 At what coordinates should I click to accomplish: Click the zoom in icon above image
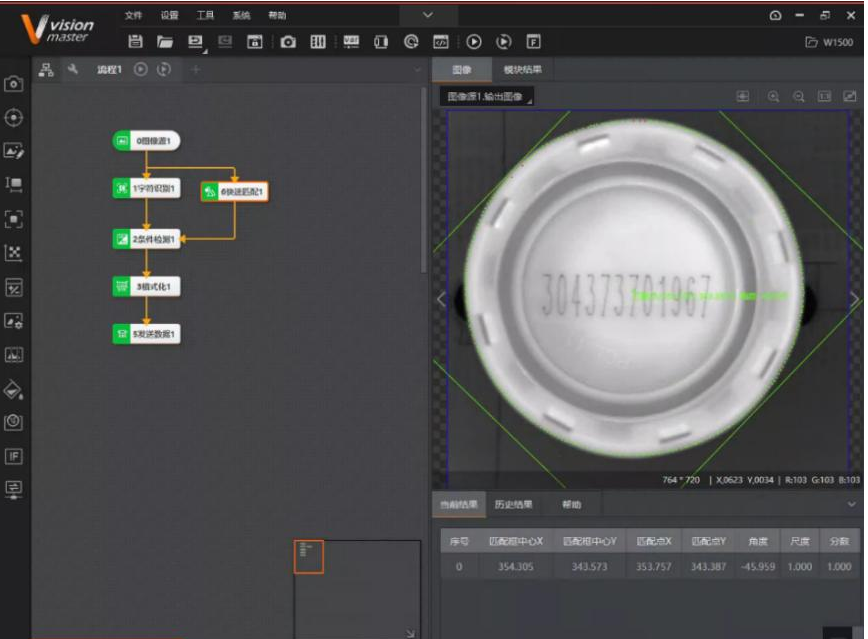pos(773,97)
